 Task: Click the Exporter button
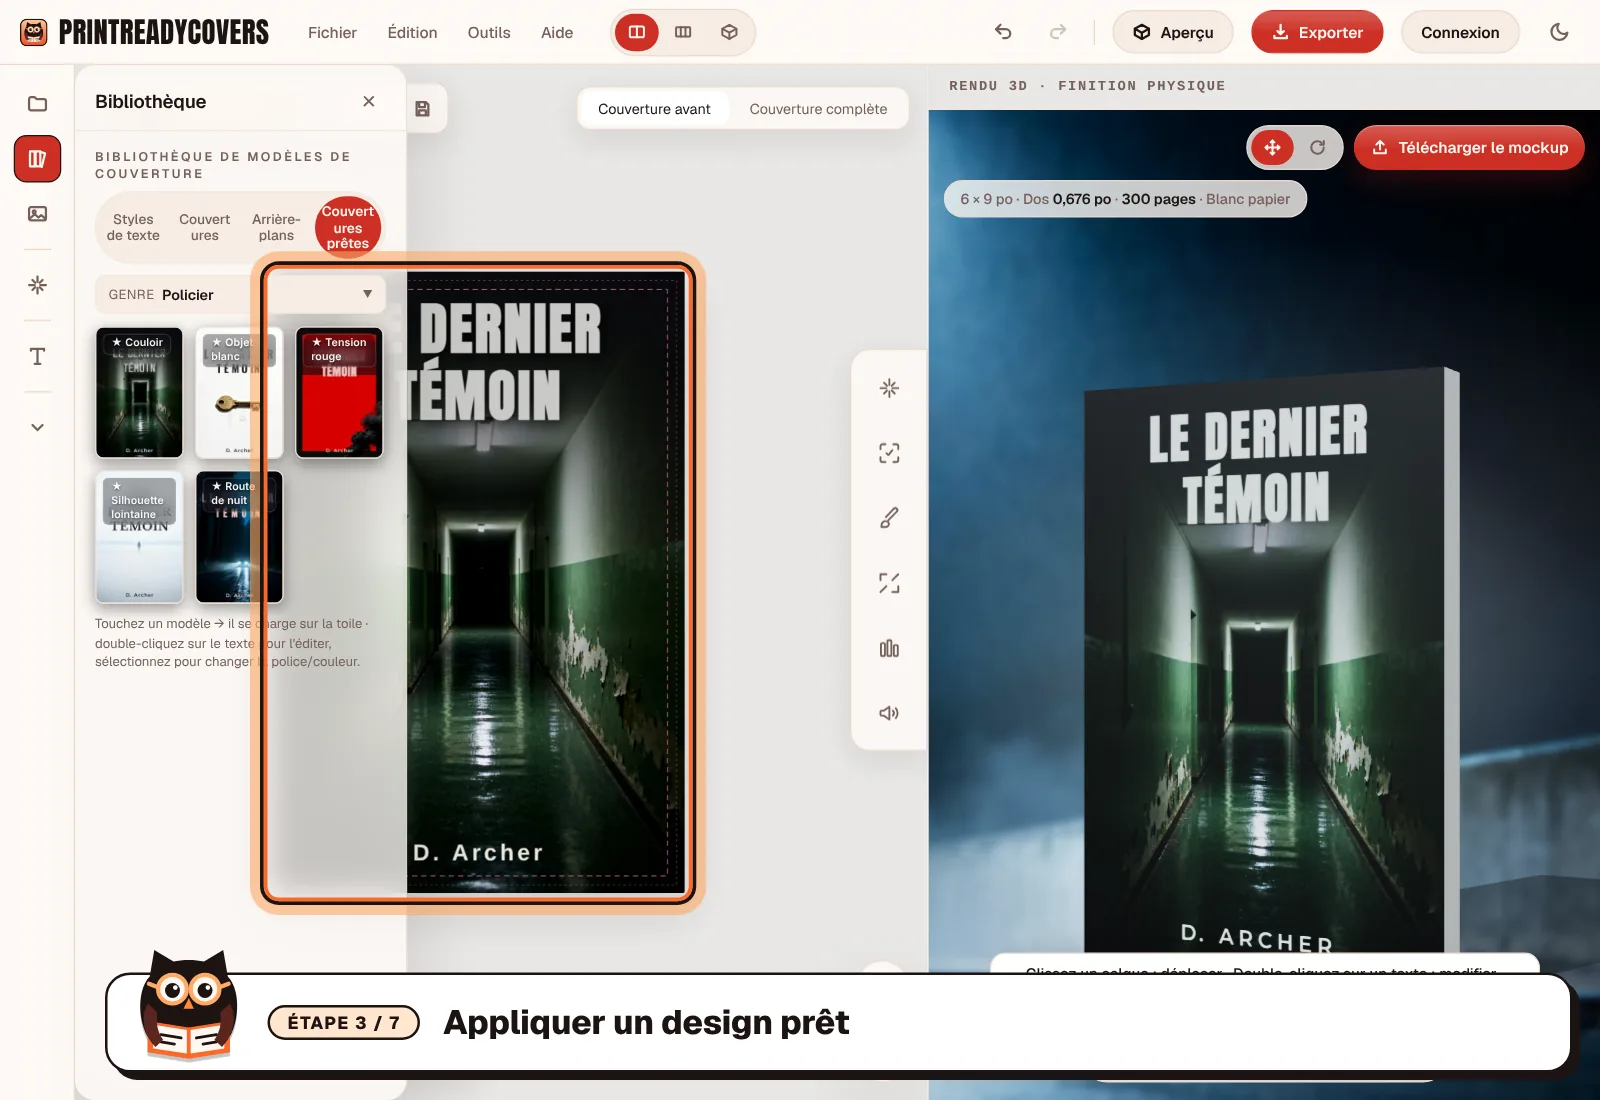[1317, 32]
